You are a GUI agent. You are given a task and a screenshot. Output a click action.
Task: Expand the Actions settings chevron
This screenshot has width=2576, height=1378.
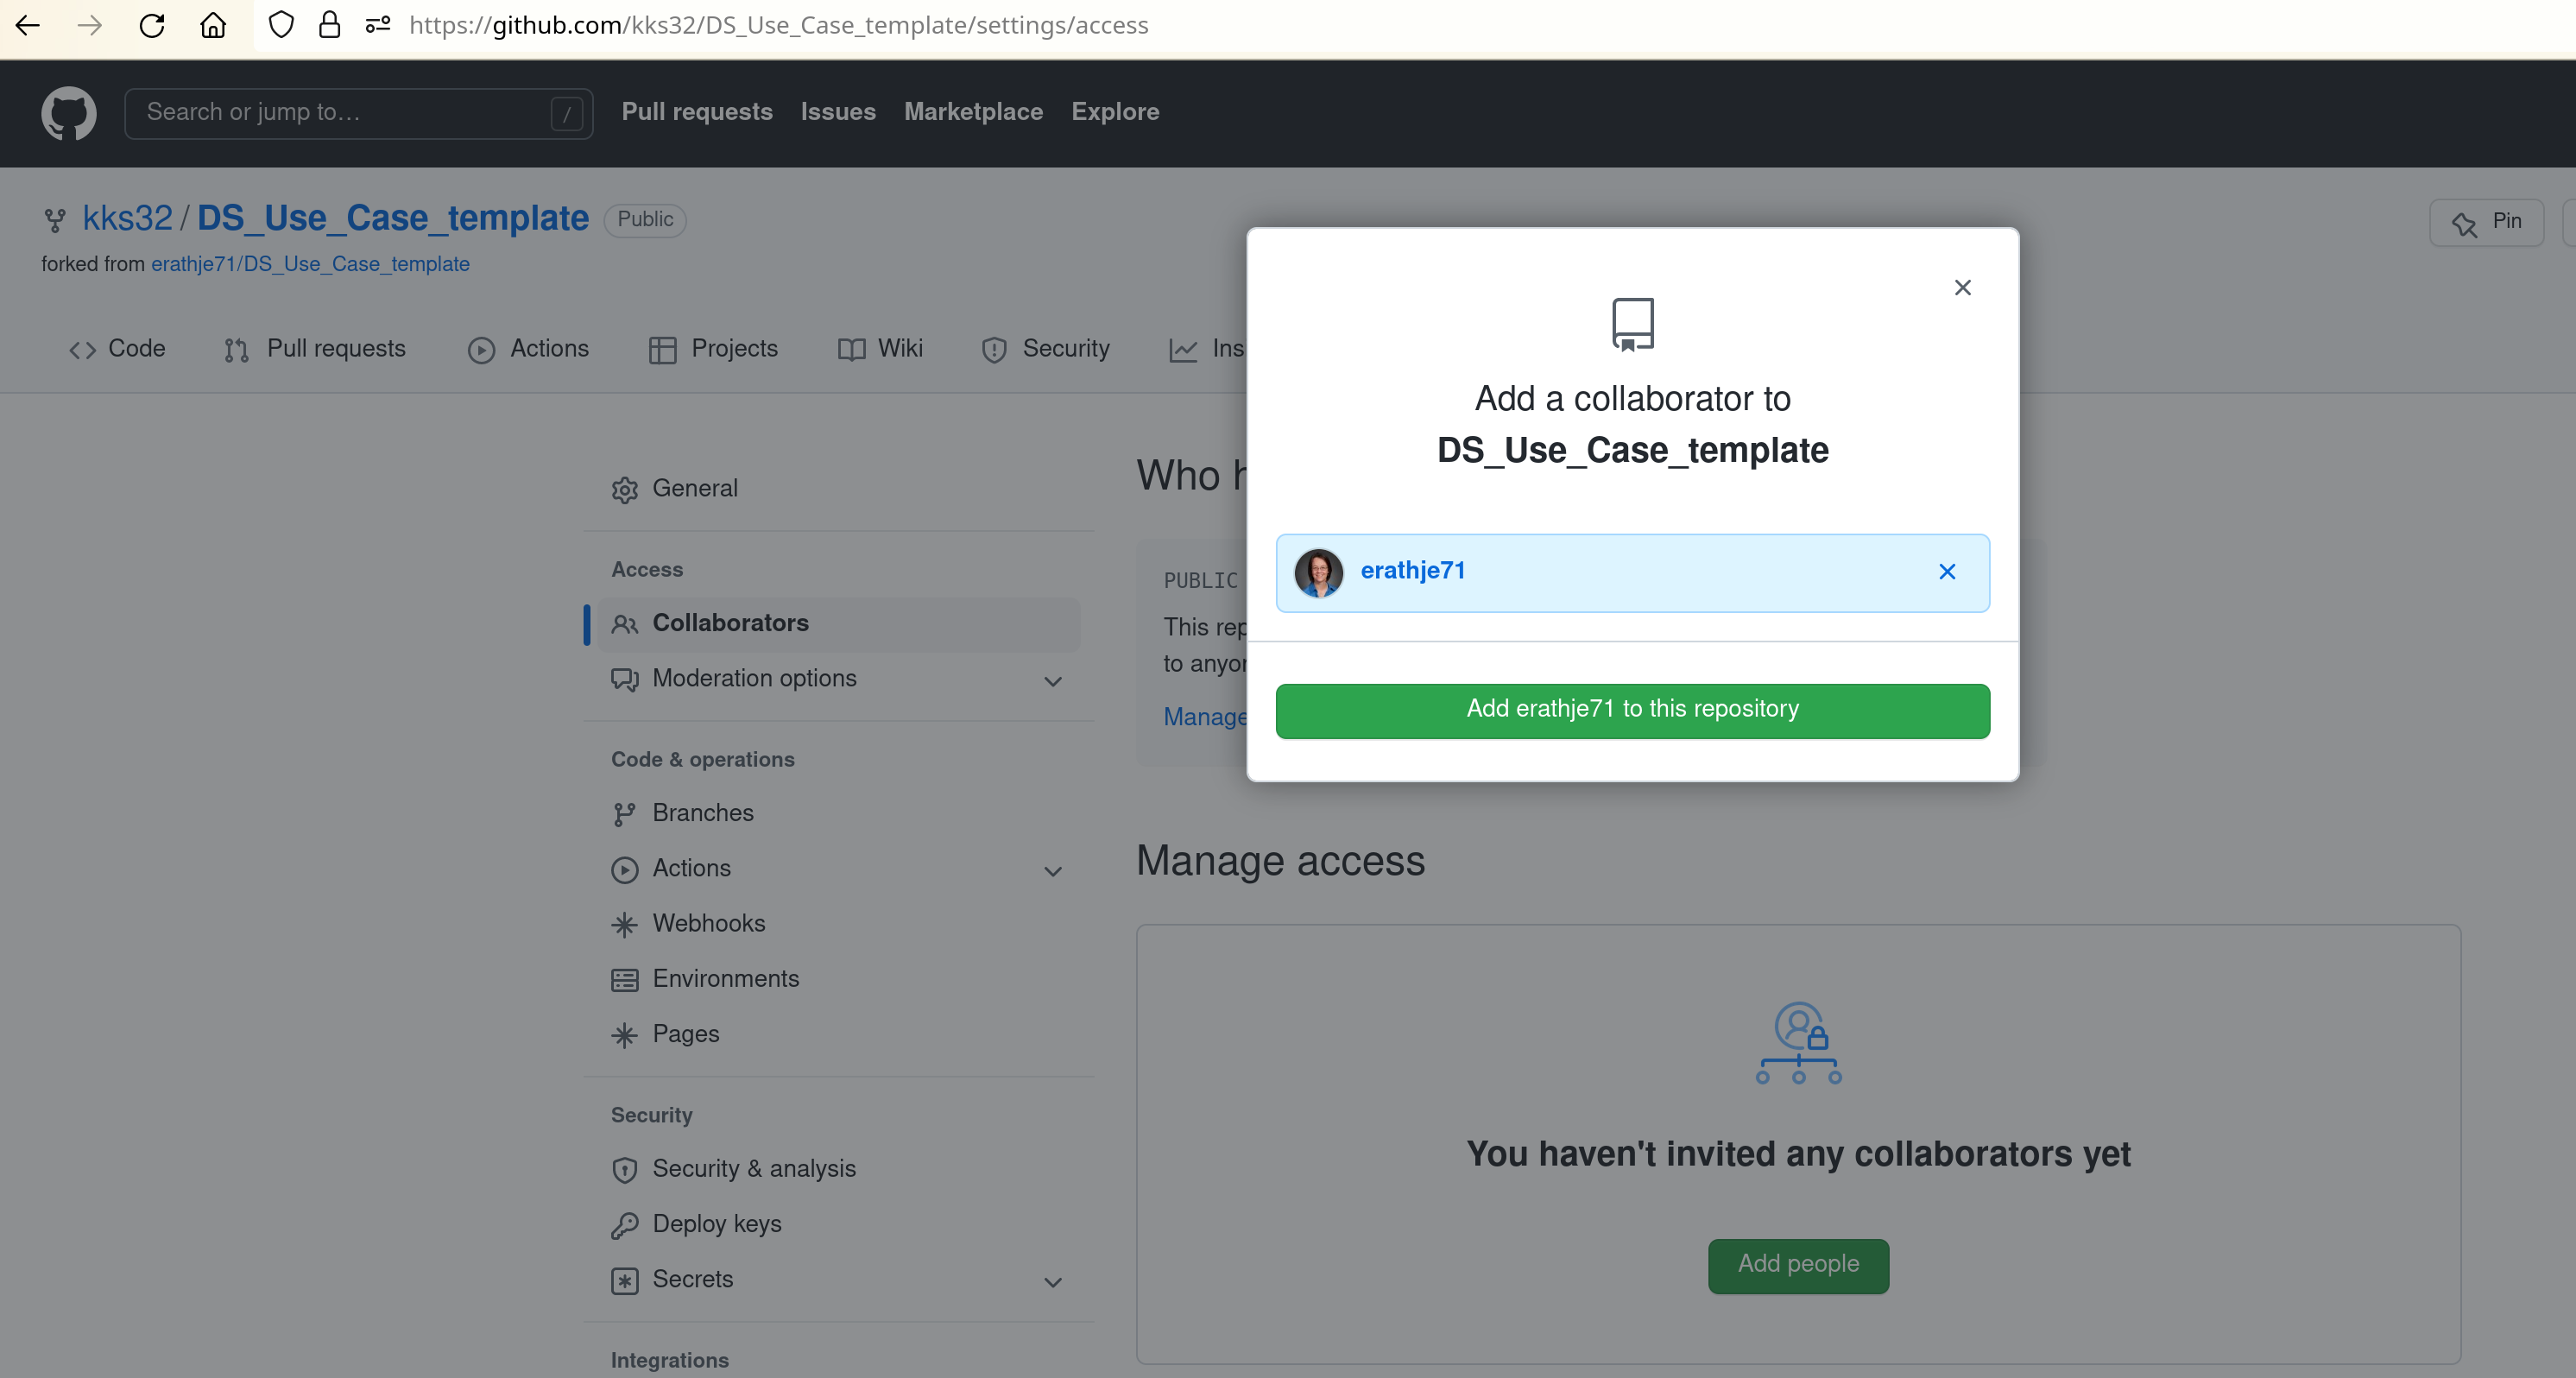pos(1052,871)
